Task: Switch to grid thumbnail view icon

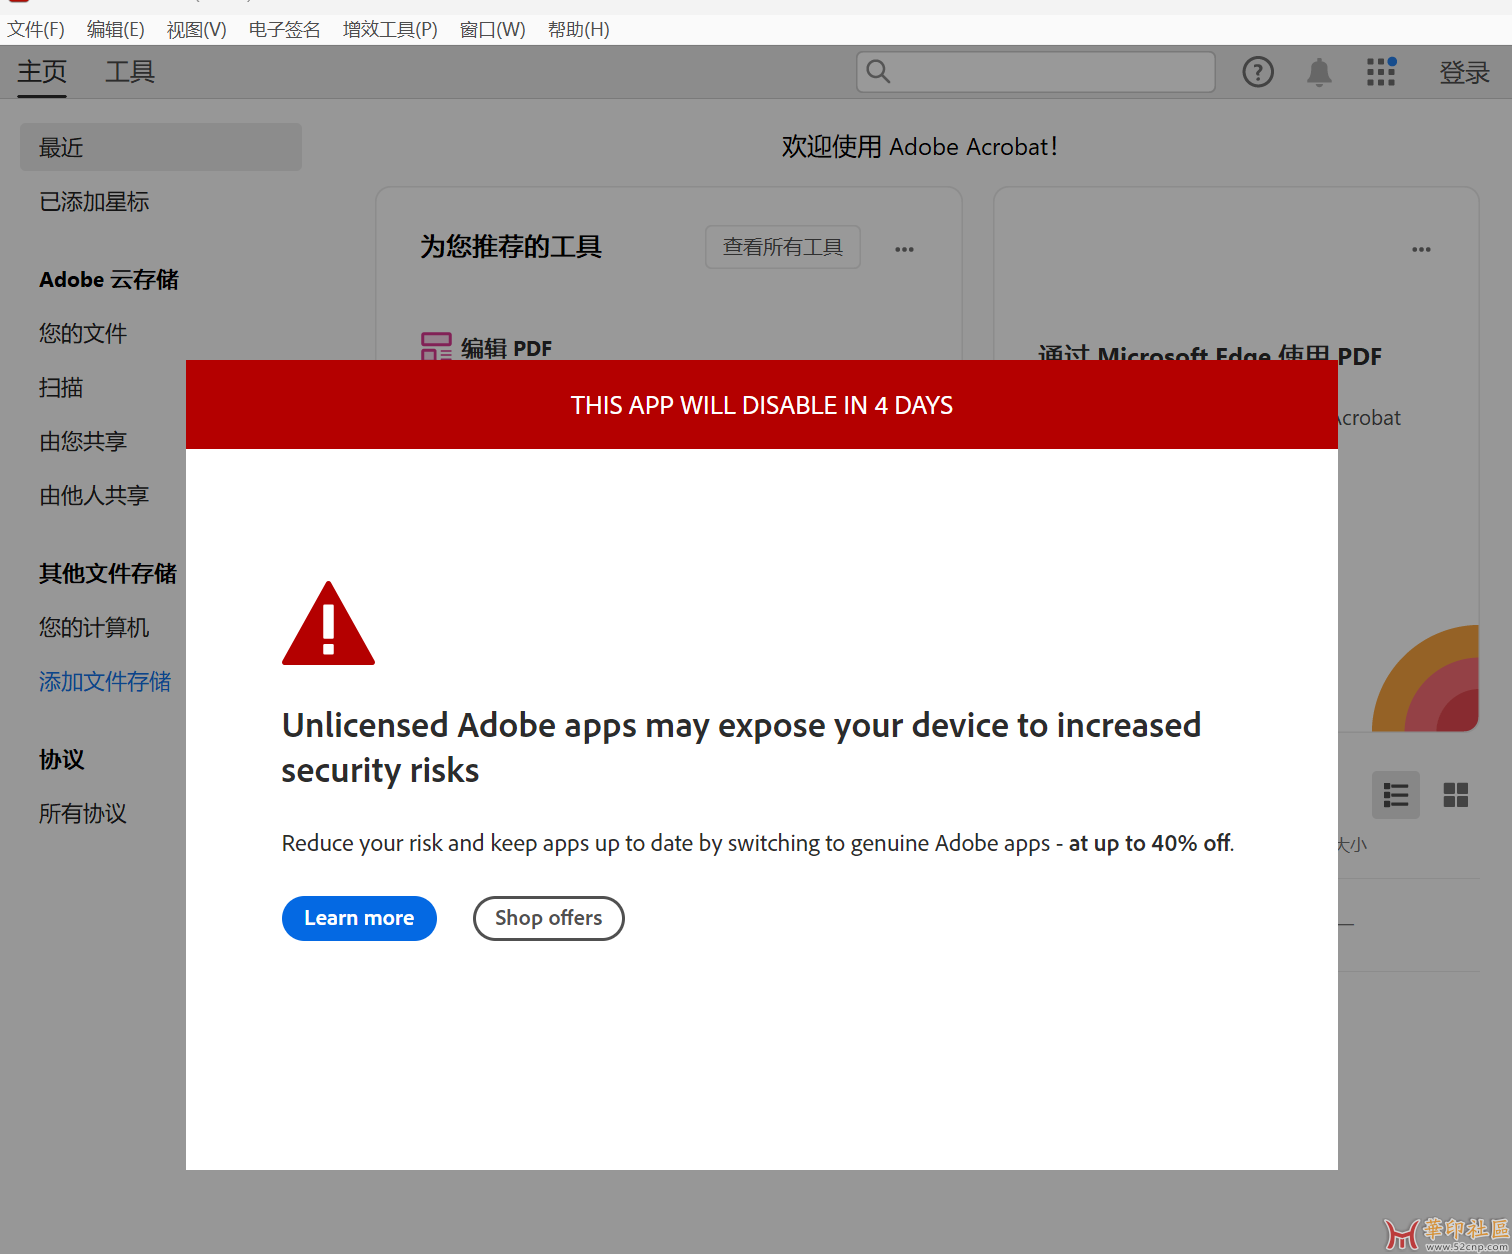Action: (x=1456, y=795)
